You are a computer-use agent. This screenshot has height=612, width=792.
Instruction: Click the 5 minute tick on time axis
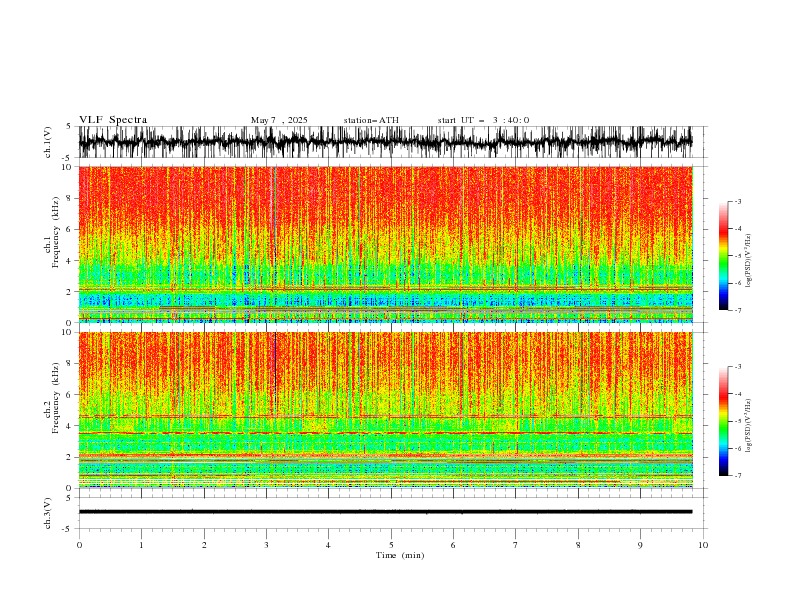(391, 545)
